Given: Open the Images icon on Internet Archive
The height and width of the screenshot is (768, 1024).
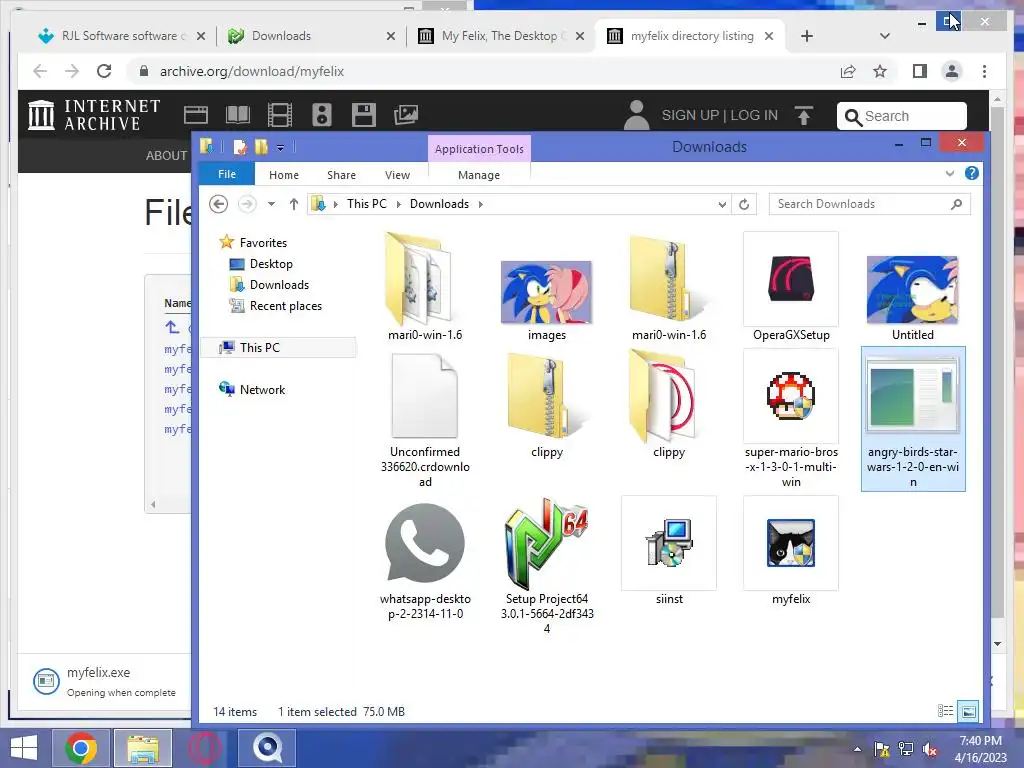Looking at the screenshot, I should click(x=406, y=116).
